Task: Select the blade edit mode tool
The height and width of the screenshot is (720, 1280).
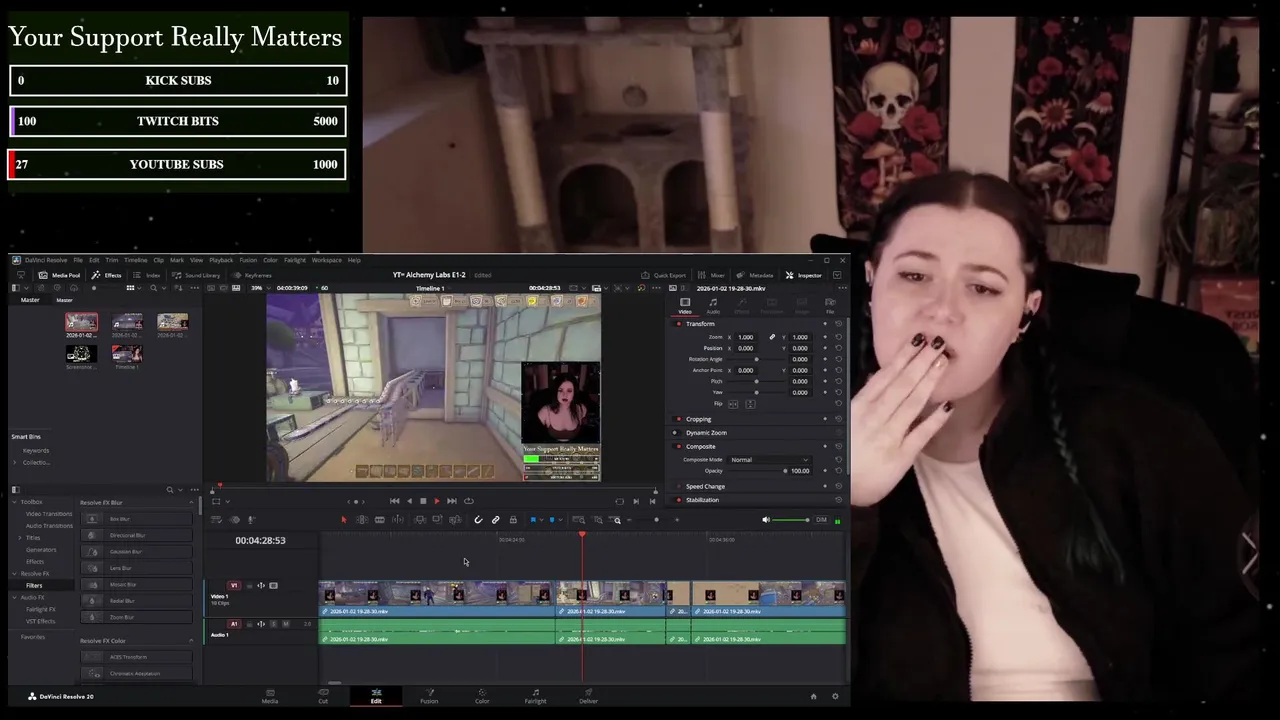Action: [380, 520]
